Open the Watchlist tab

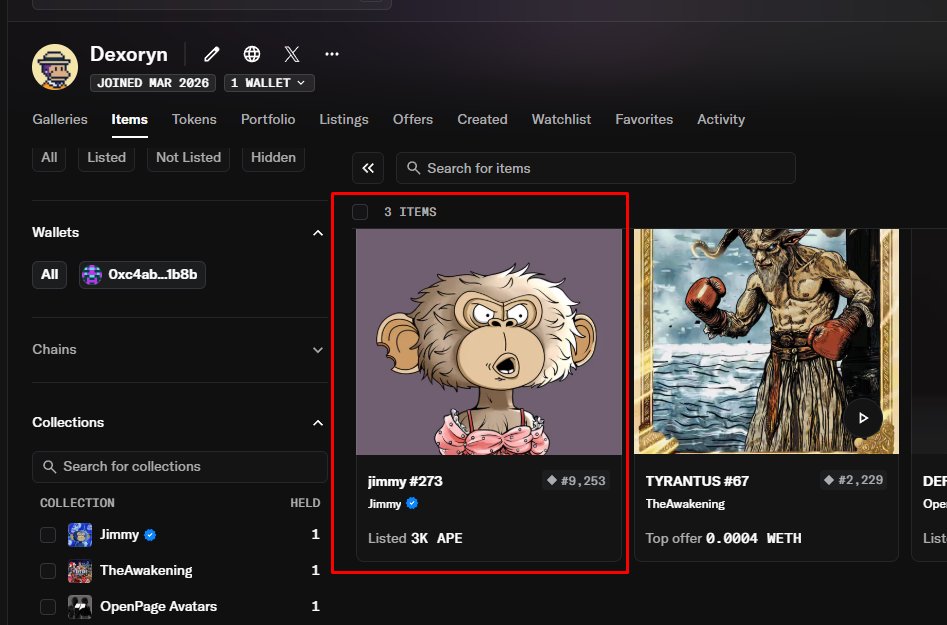(561, 120)
